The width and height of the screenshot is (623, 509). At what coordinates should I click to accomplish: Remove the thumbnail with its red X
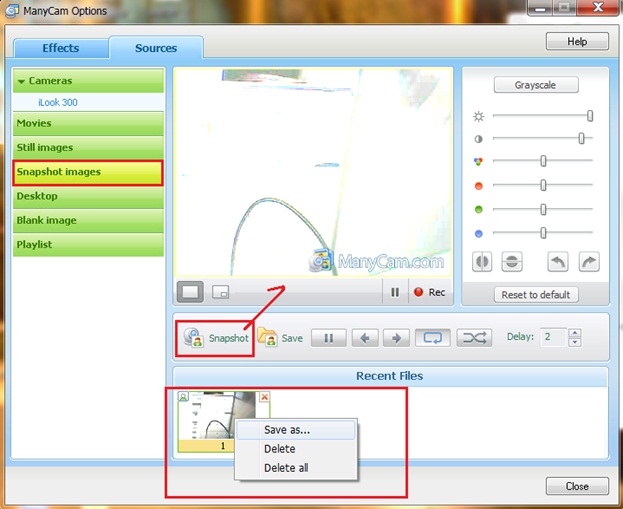[x=265, y=397]
